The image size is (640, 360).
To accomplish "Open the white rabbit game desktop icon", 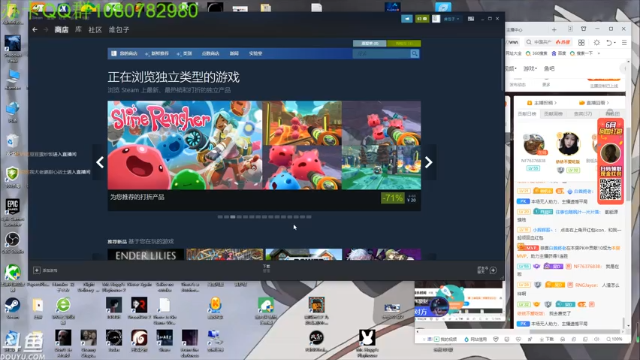I will [x=367, y=338].
